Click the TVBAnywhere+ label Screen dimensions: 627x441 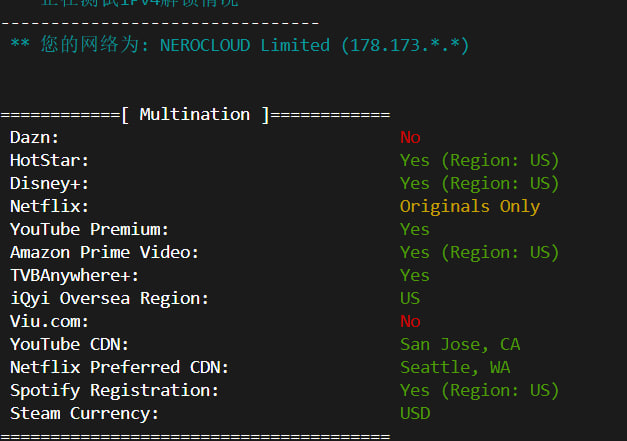click(75, 276)
